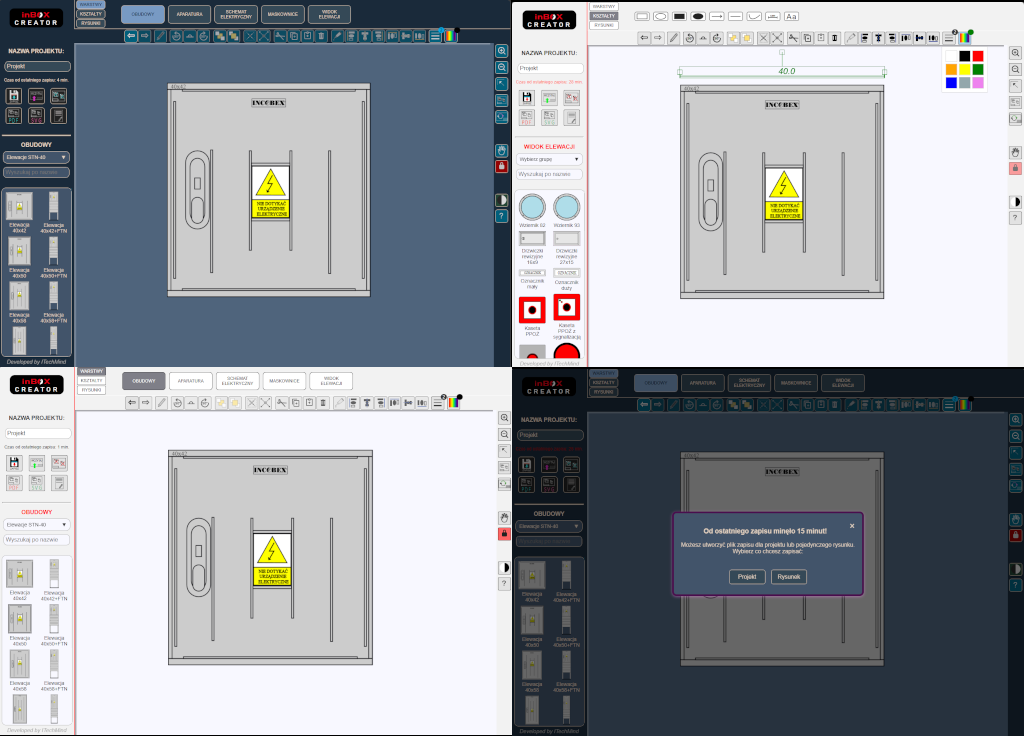Zoom in with magnifier in undimmed dark window

click(502, 51)
